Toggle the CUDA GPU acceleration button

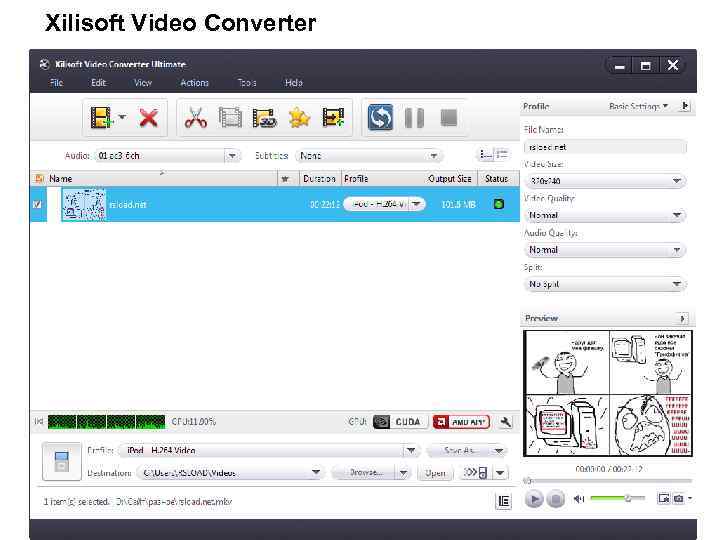(x=399, y=422)
